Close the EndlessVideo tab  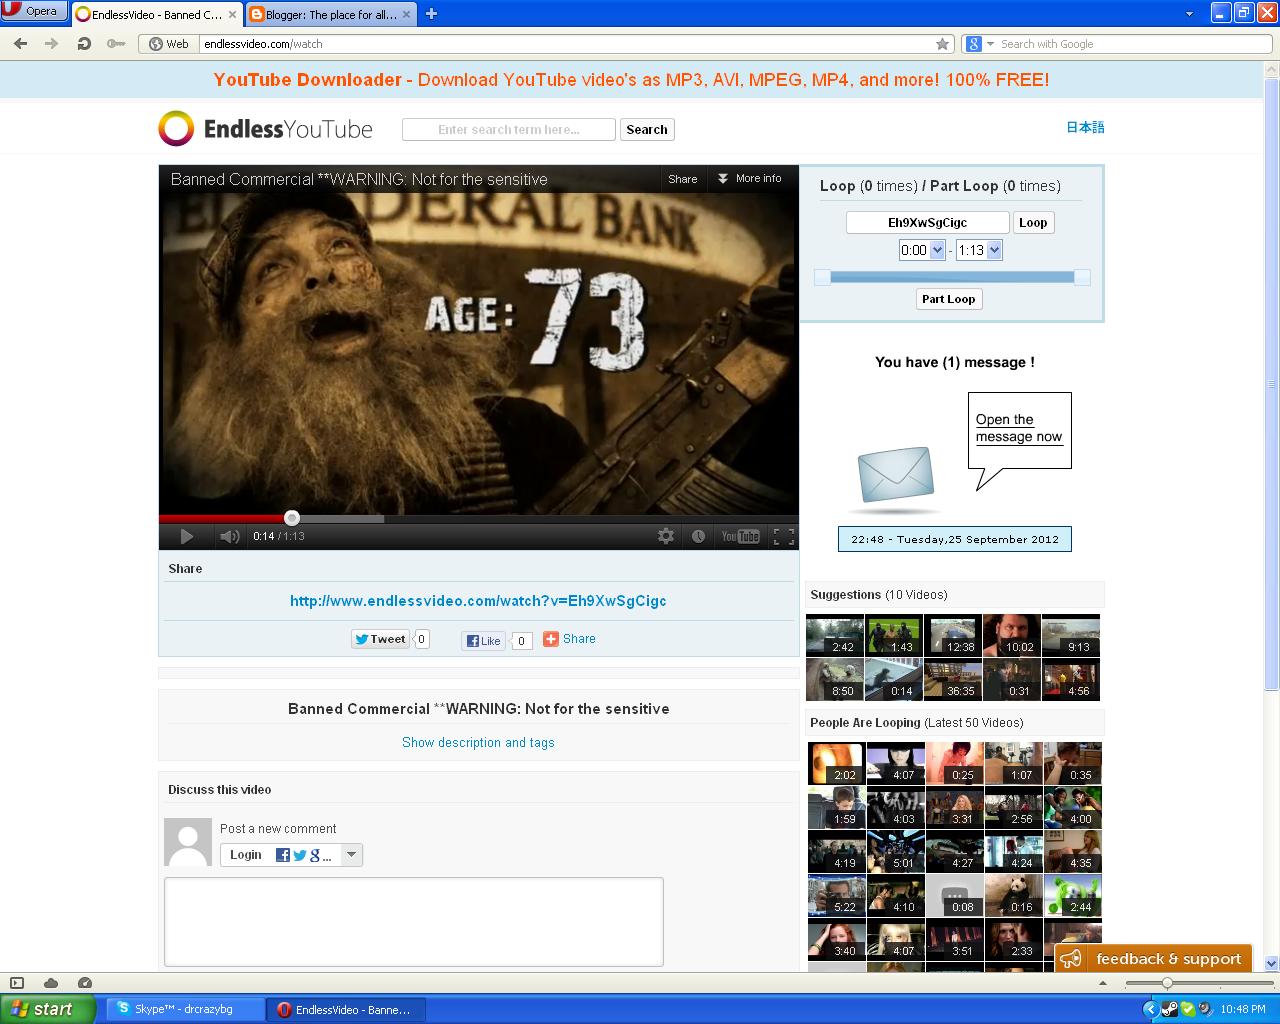coord(233,15)
